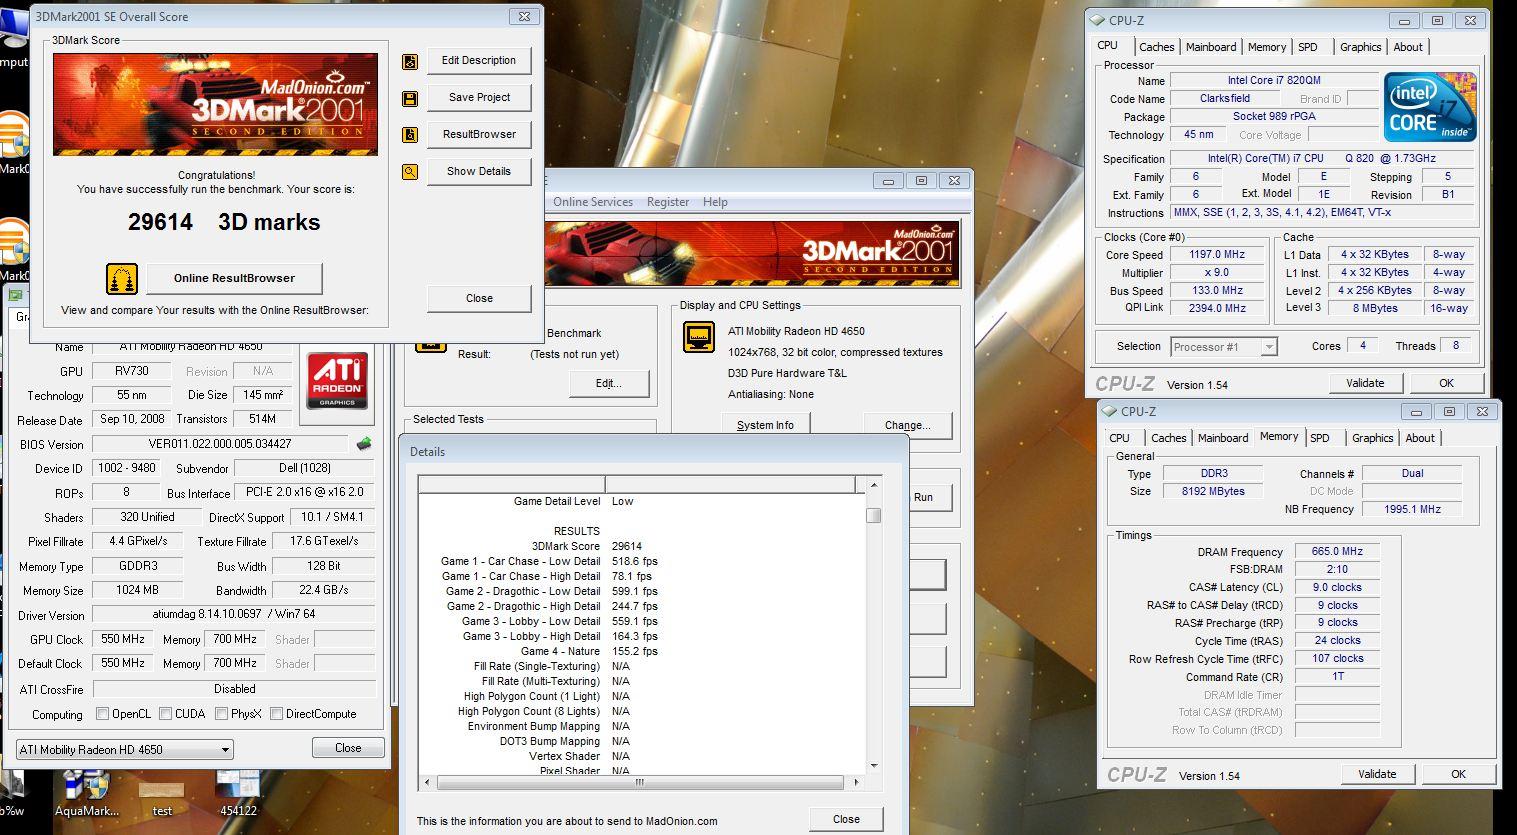Switch to About tab in lower CPU-Z window
This screenshot has height=835, width=1517.
click(1420, 438)
